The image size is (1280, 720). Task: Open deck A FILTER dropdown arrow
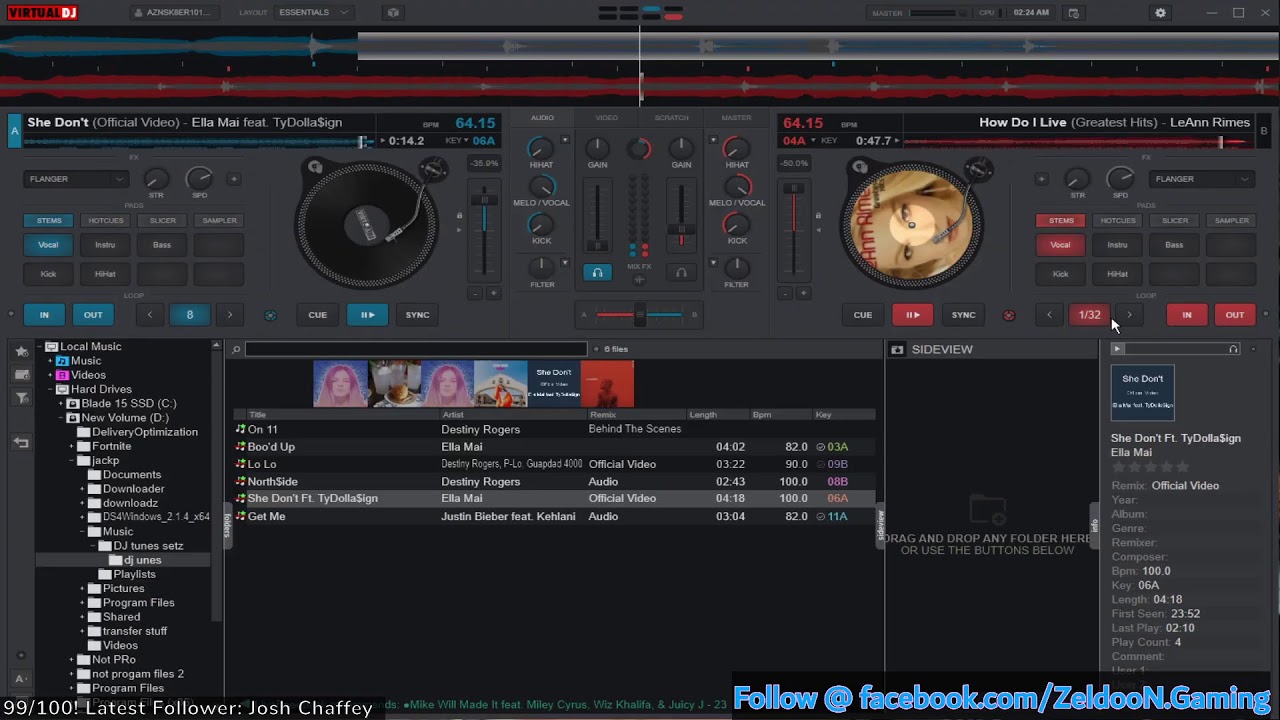[565, 262]
